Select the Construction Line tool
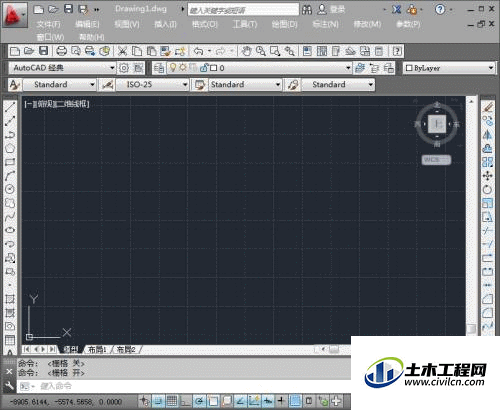500x410 pixels. coord(10,121)
